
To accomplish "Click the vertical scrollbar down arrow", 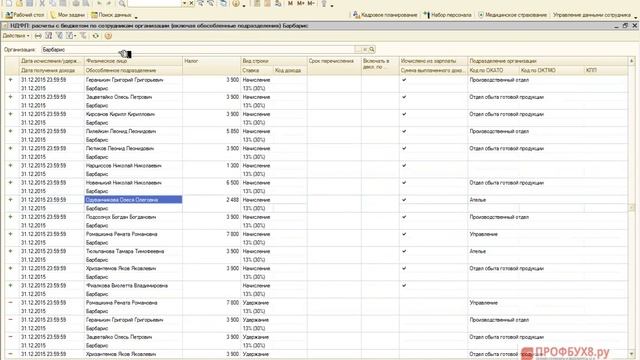I will 631,354.
